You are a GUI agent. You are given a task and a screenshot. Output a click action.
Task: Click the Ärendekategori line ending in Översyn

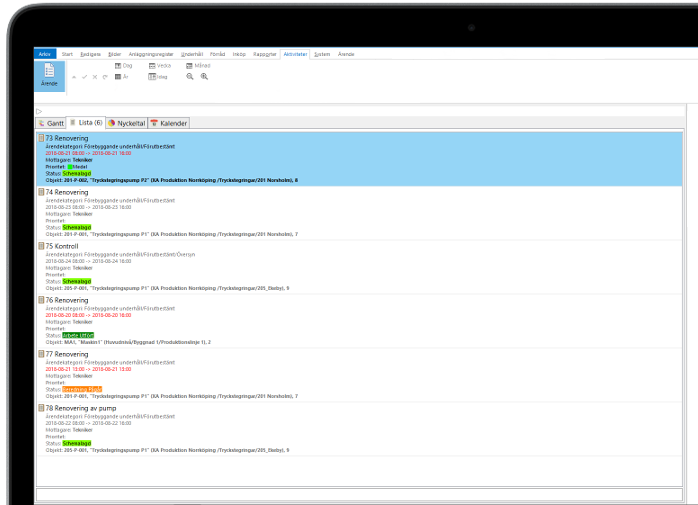point(120,254)
